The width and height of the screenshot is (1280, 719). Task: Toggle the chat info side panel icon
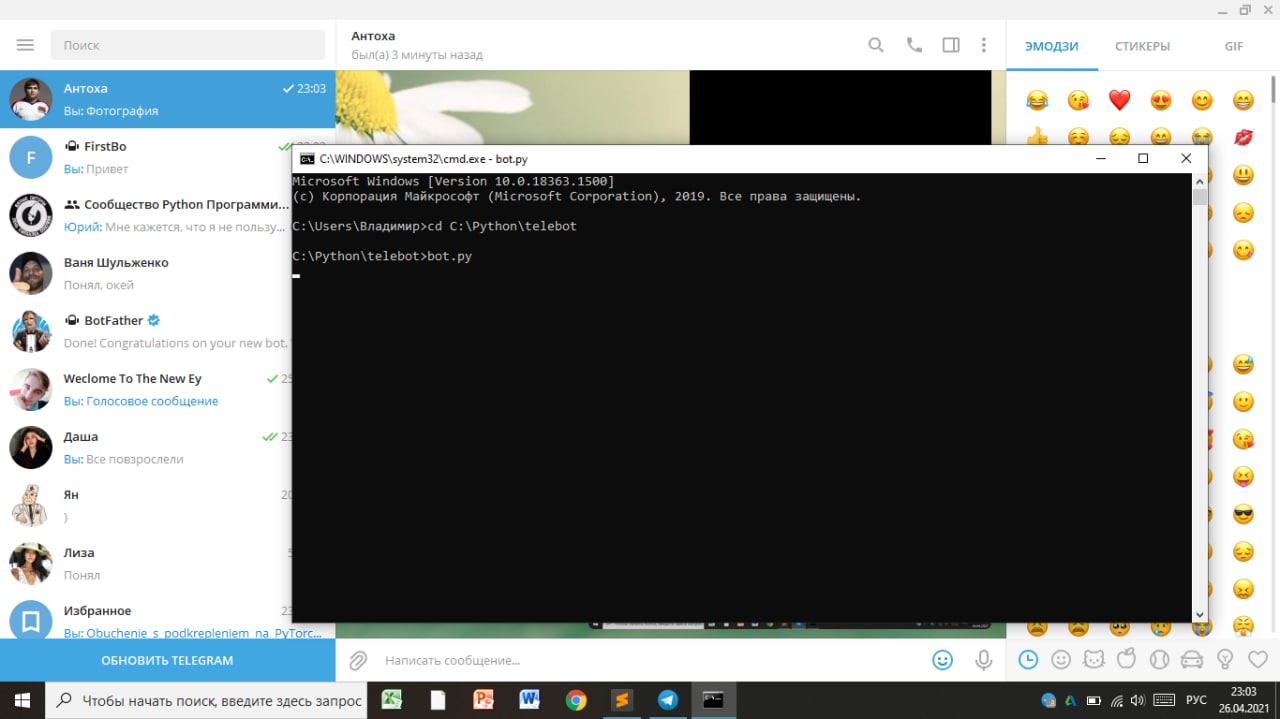[x=951, y=45]
